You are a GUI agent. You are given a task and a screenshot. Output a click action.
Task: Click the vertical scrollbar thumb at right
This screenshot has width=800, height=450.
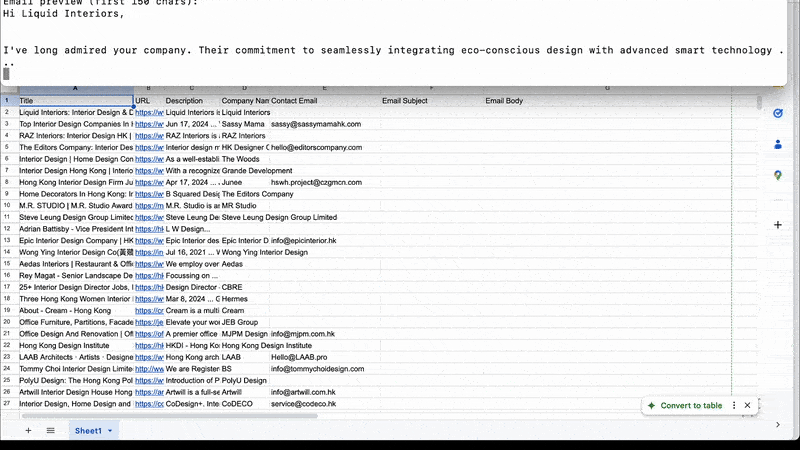pos(759,103)
